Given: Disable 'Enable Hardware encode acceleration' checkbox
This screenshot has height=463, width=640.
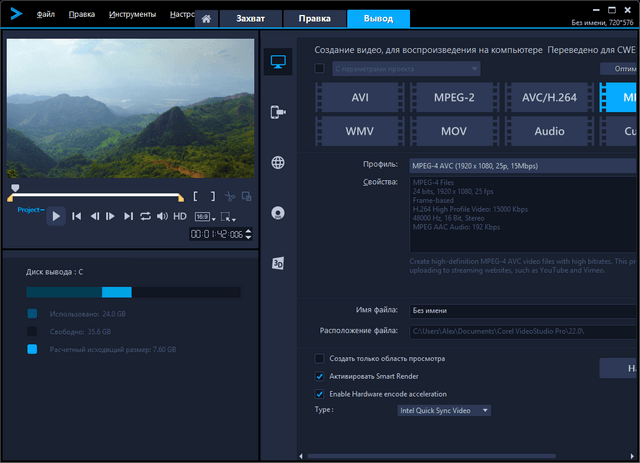Looking at the screenshot, I should click(x=319, y=394).
